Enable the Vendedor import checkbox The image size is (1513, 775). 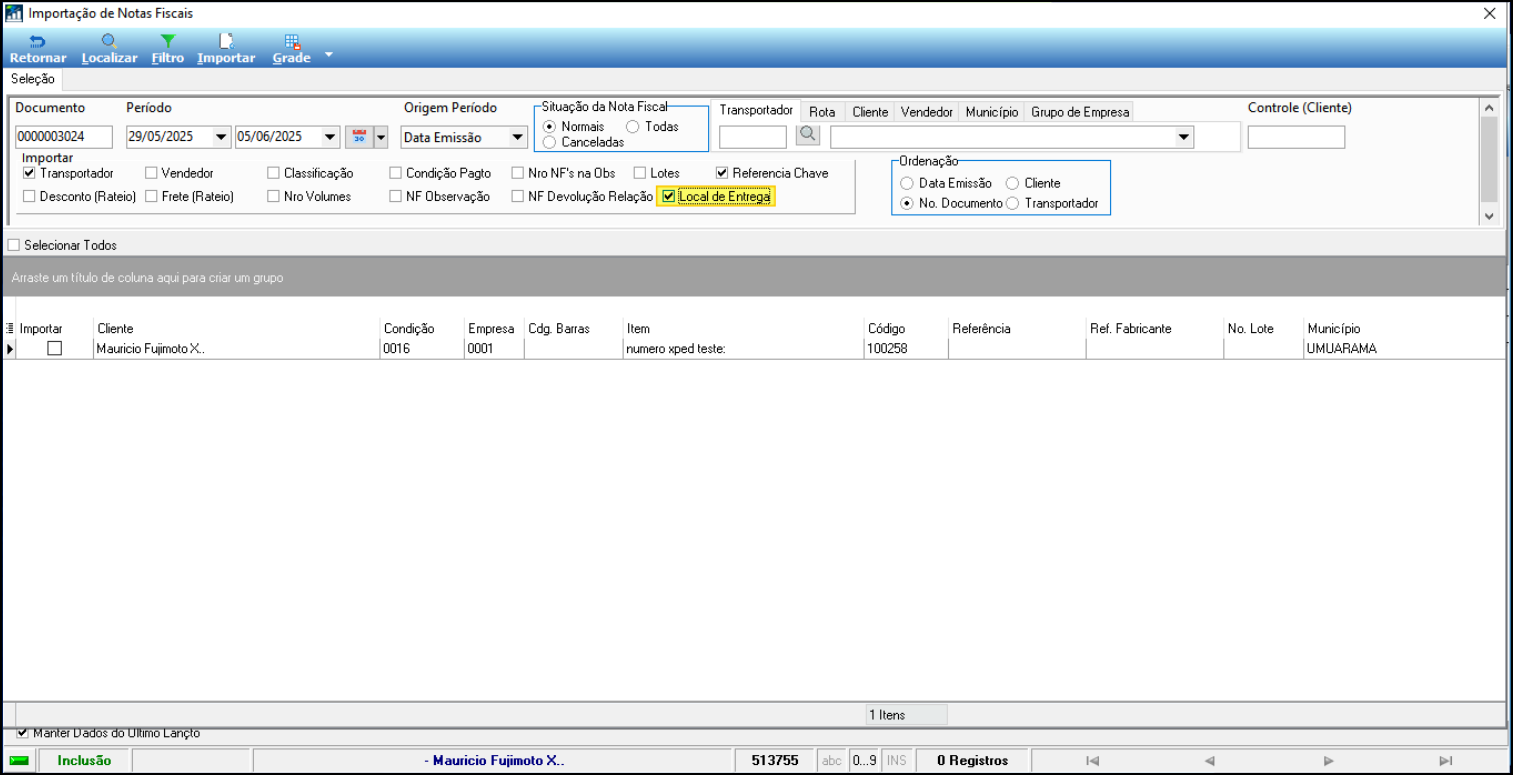click(152, 174)
